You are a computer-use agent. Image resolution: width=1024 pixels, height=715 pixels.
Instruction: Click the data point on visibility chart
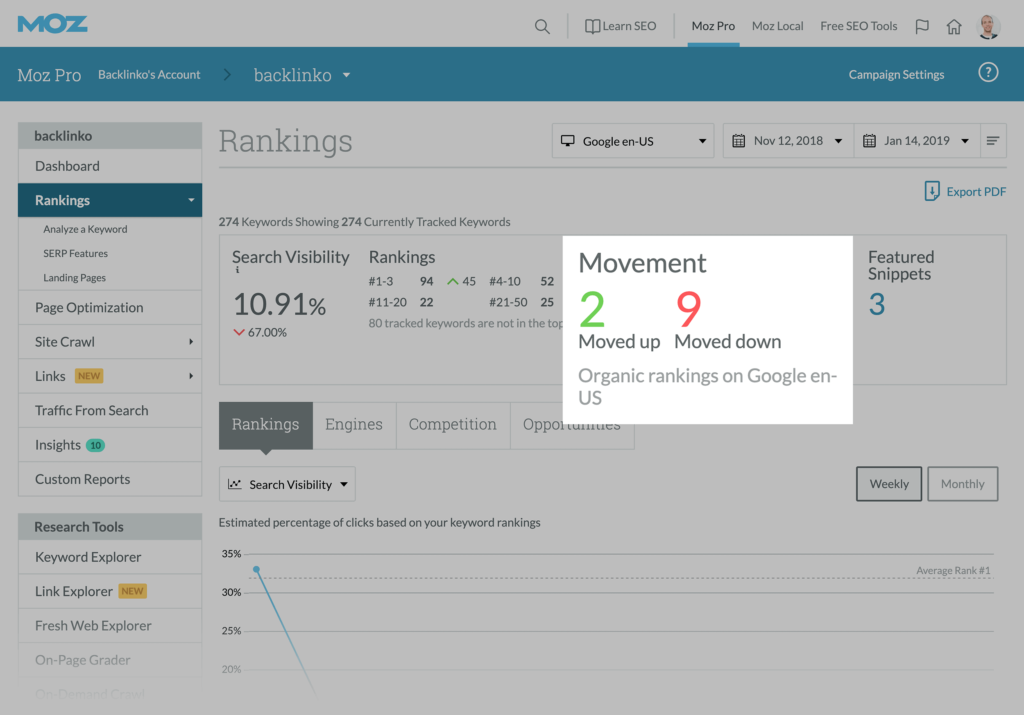point(256,570)
